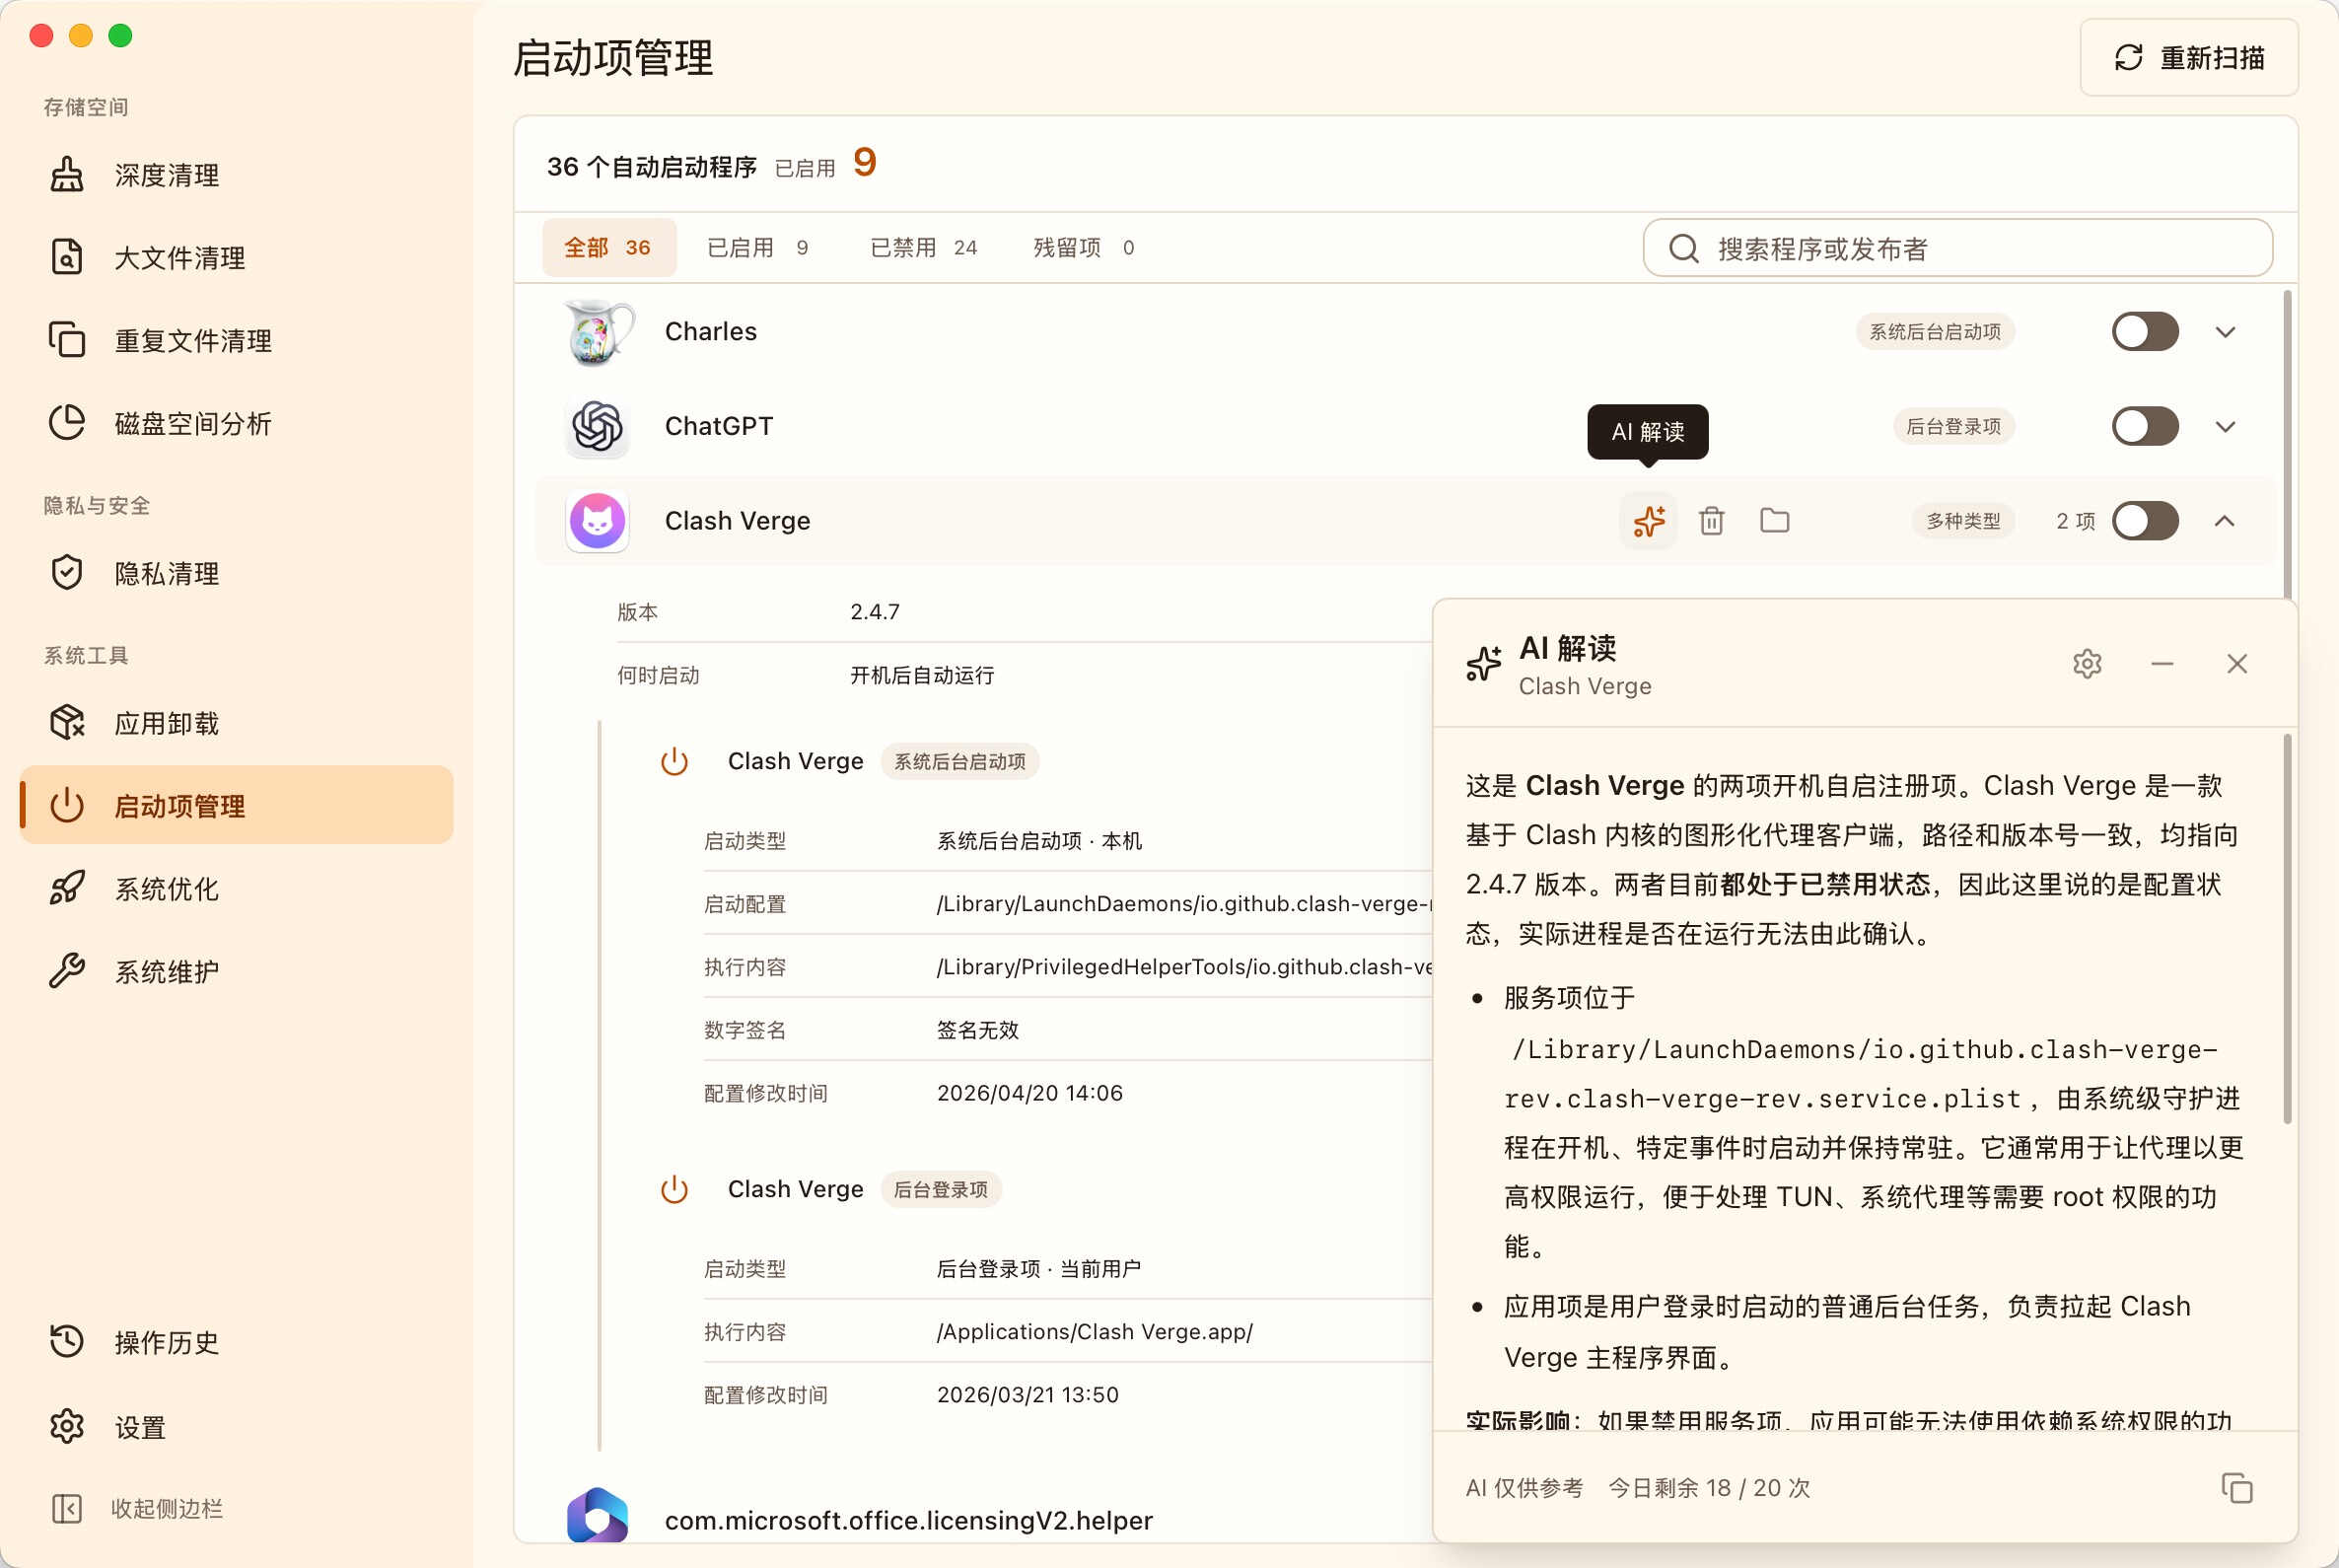
Task: Click the 重新扫描 button
Action: click(2189, 58)
